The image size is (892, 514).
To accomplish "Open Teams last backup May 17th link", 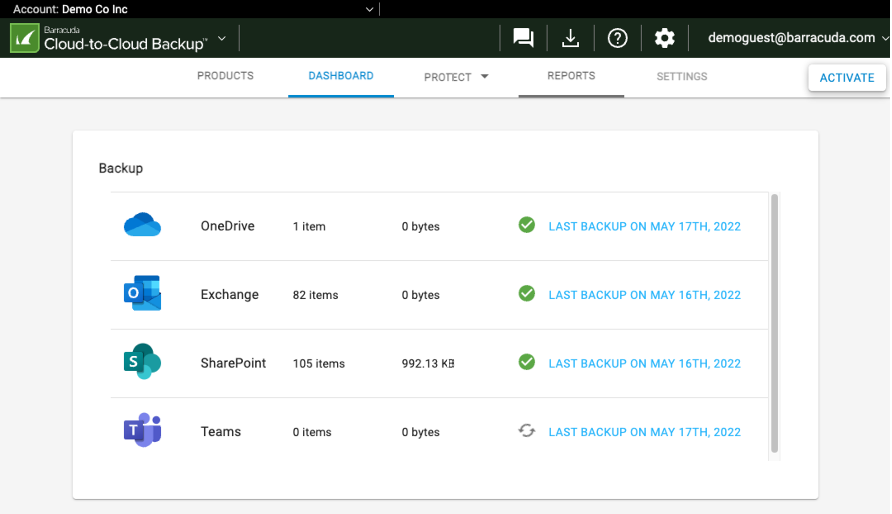I will pos(645,432).
